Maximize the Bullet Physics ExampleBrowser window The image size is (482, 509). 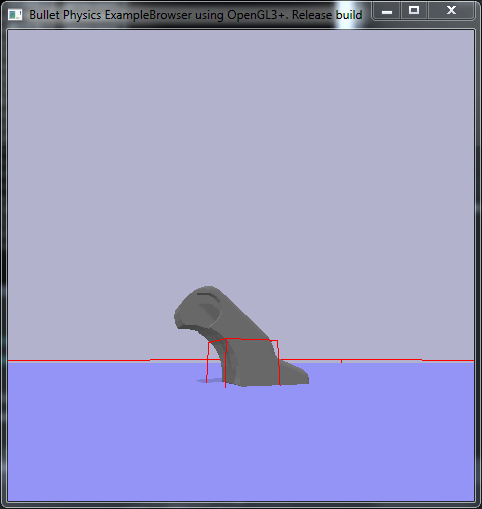tap(414, 11)
